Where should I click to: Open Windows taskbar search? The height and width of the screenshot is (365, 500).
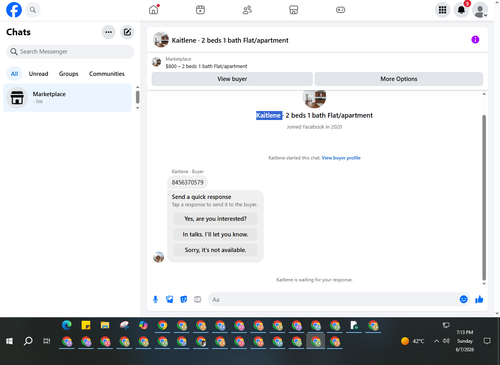coord(28,341)
